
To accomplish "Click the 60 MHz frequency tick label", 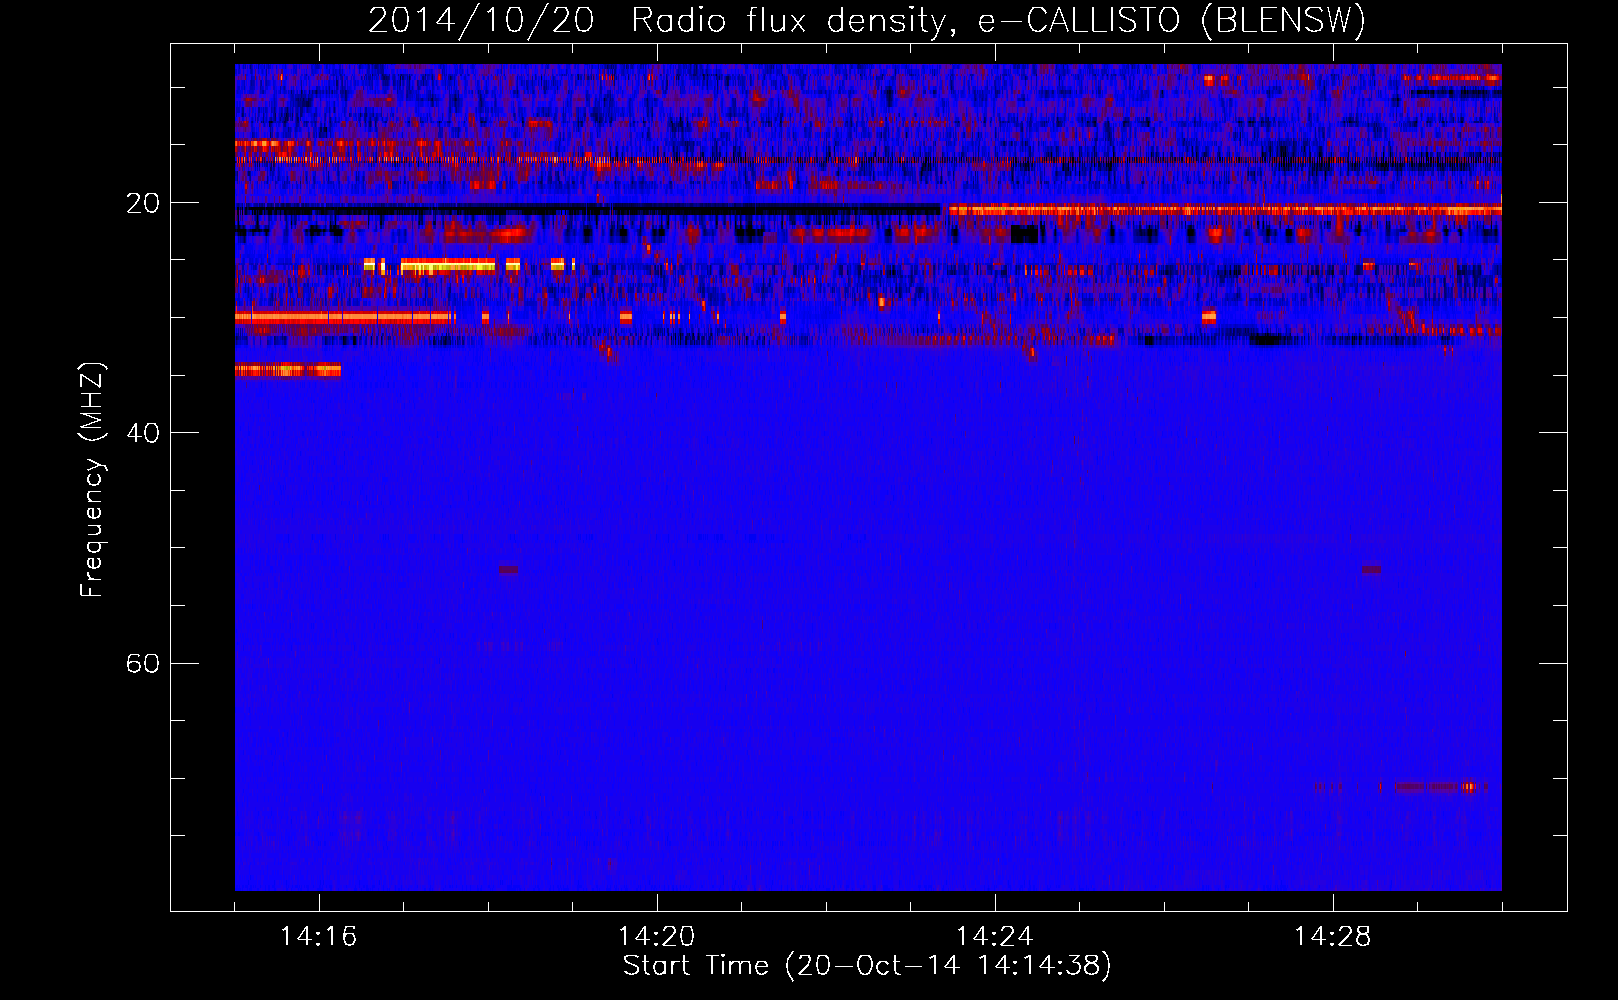I will point(143,663).
